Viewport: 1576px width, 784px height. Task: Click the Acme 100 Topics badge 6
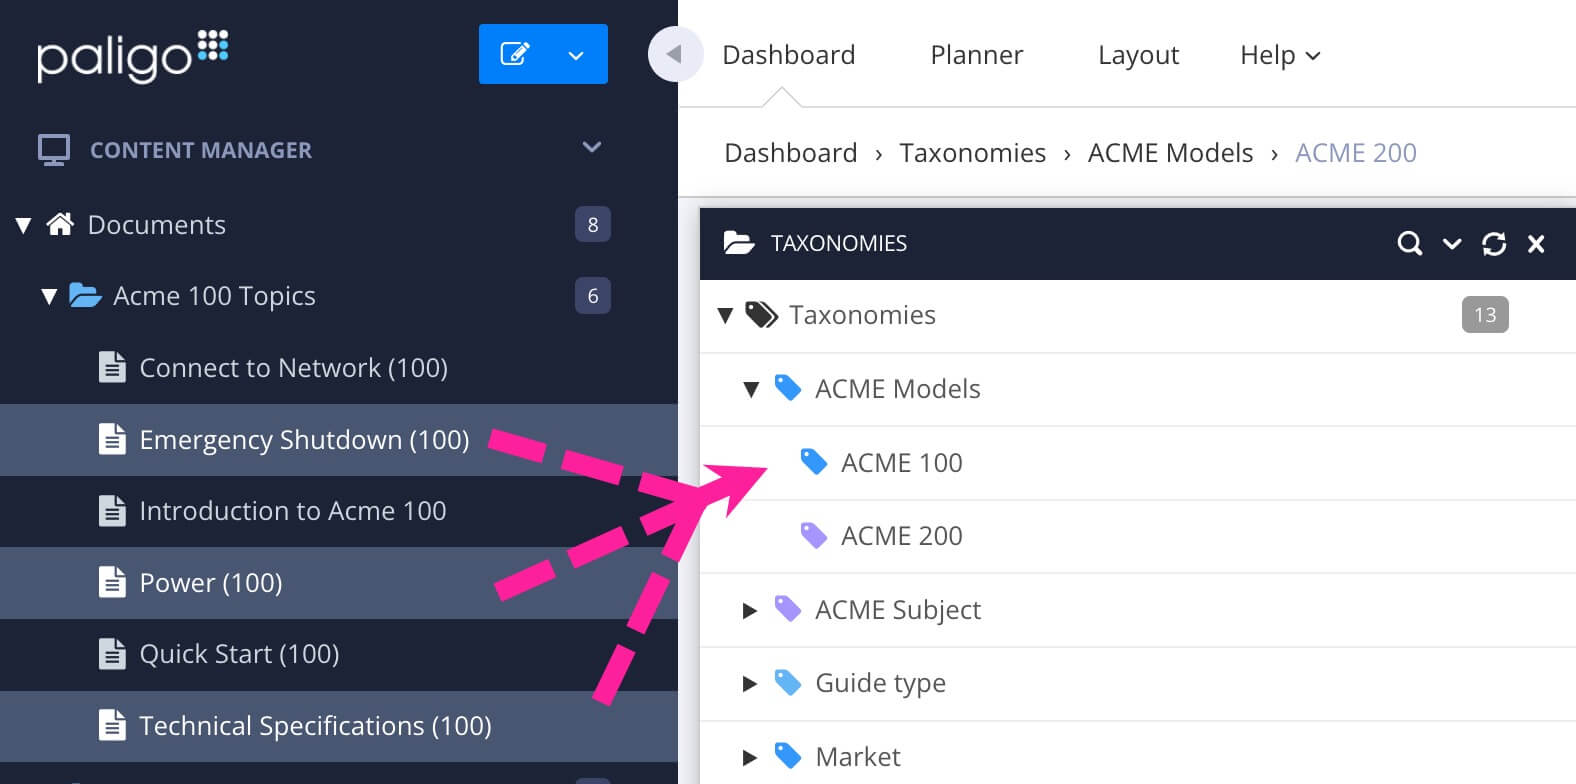pos(593,296)
